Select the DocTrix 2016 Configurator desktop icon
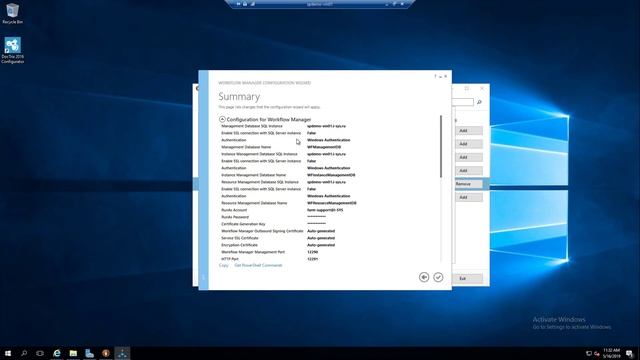This screenshot has height=360, width=640. click(12, 50)
